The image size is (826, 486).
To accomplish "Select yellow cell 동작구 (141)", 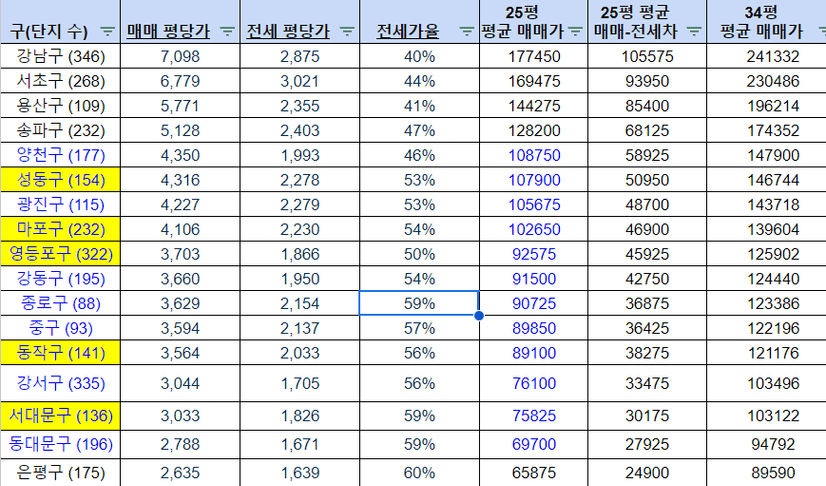I will pyautogui.click(x=61, y=353).
